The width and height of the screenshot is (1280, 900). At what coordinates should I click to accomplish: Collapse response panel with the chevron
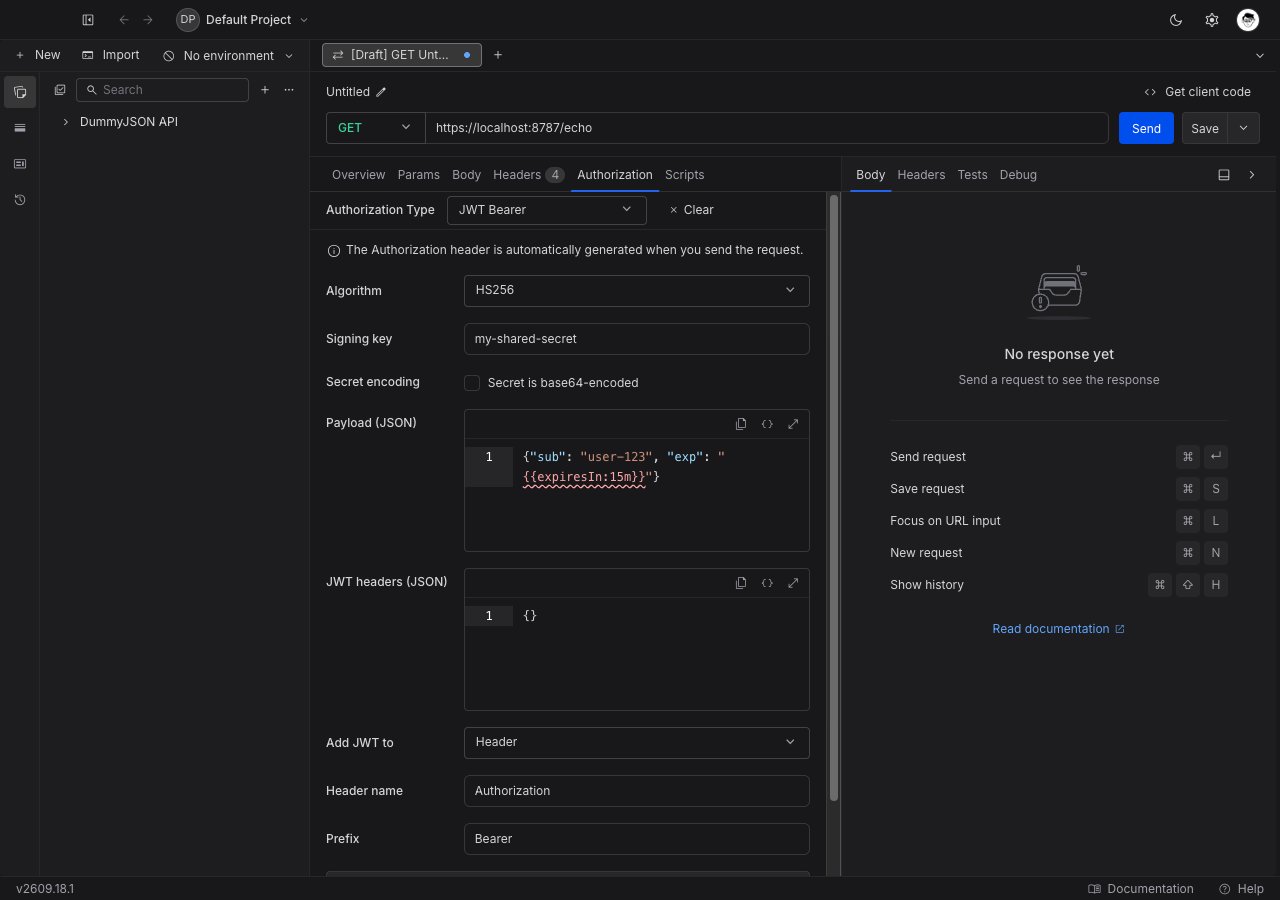pyautogui.click(x=1252, y=175)
